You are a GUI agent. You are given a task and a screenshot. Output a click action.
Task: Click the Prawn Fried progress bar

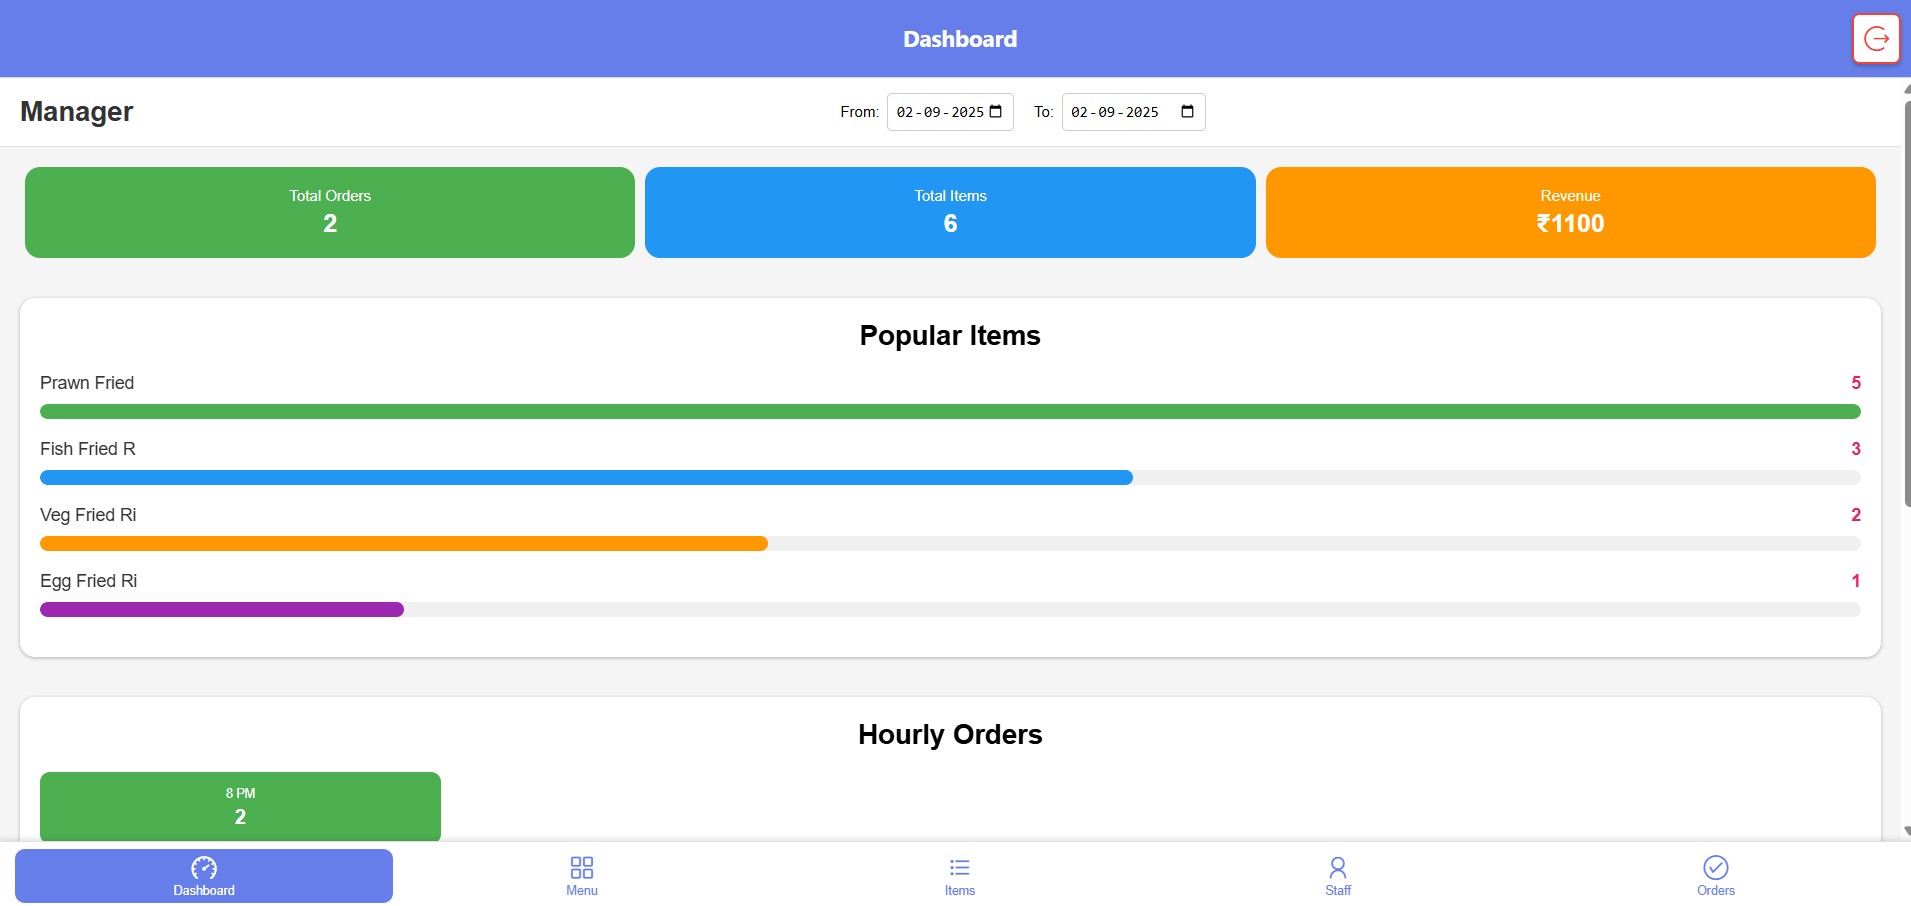point(949,411)
